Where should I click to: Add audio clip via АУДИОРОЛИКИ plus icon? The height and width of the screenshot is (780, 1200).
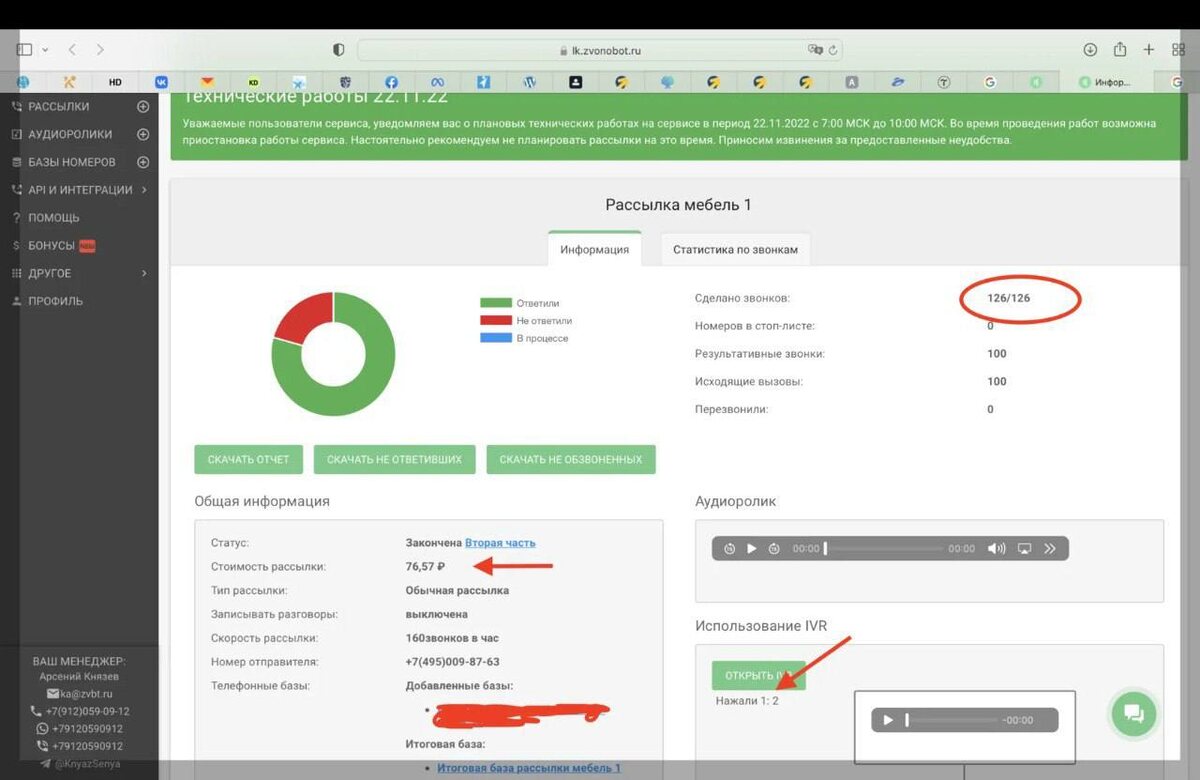pyautogui.click(x=143, y=134)
